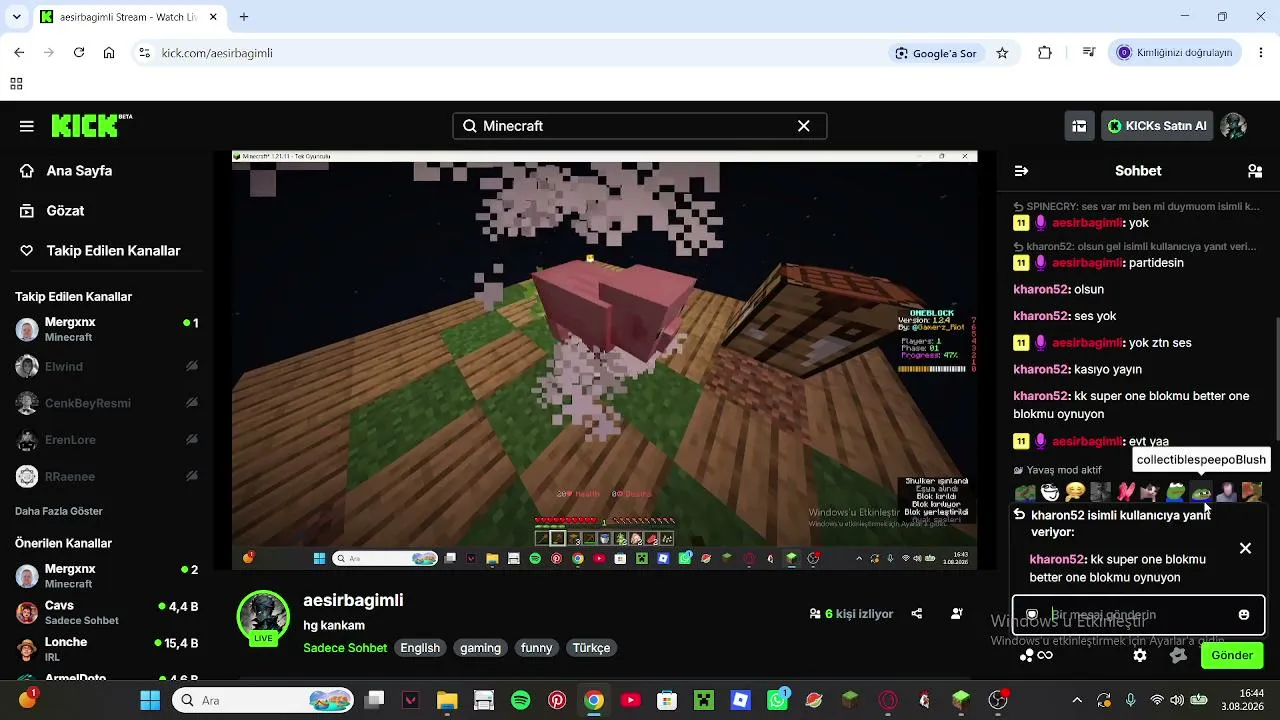Click the chat identity badge icon in input
Screen dimensions: 1280x720
coord(1032,615)
